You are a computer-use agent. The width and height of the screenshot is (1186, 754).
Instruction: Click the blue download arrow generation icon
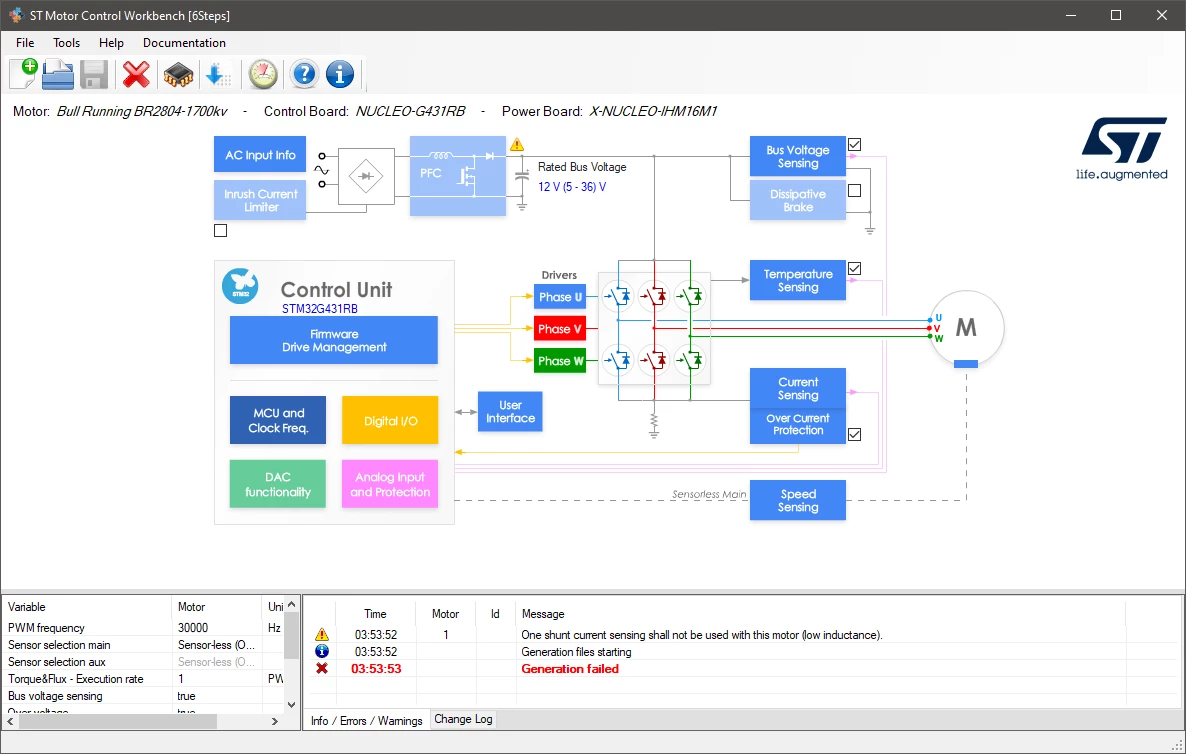coord(218,74)
